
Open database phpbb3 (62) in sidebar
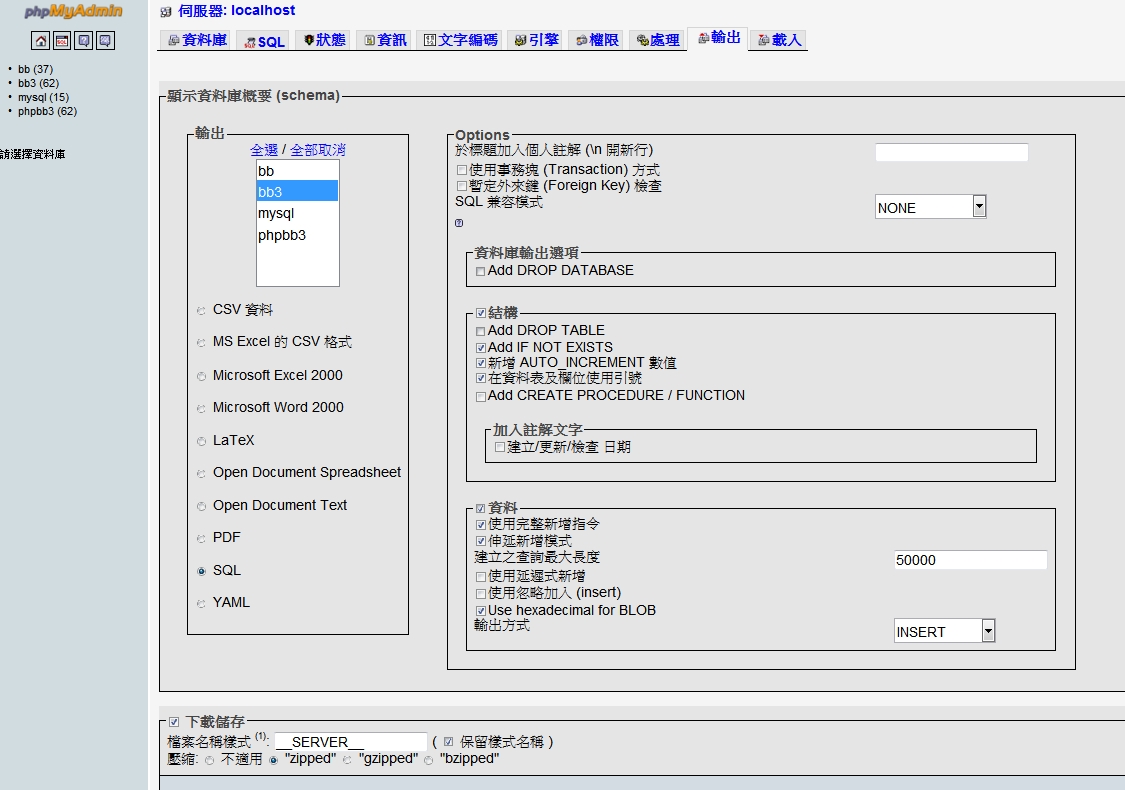tap(47, 111)
